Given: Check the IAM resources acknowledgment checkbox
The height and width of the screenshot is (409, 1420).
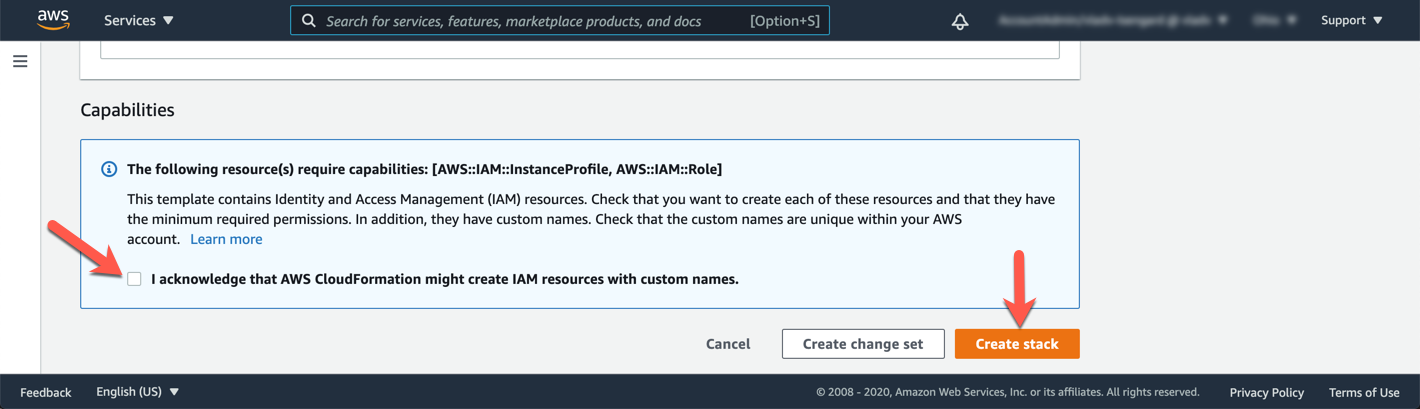Looking at the screenshot, I should coord(134,279).
